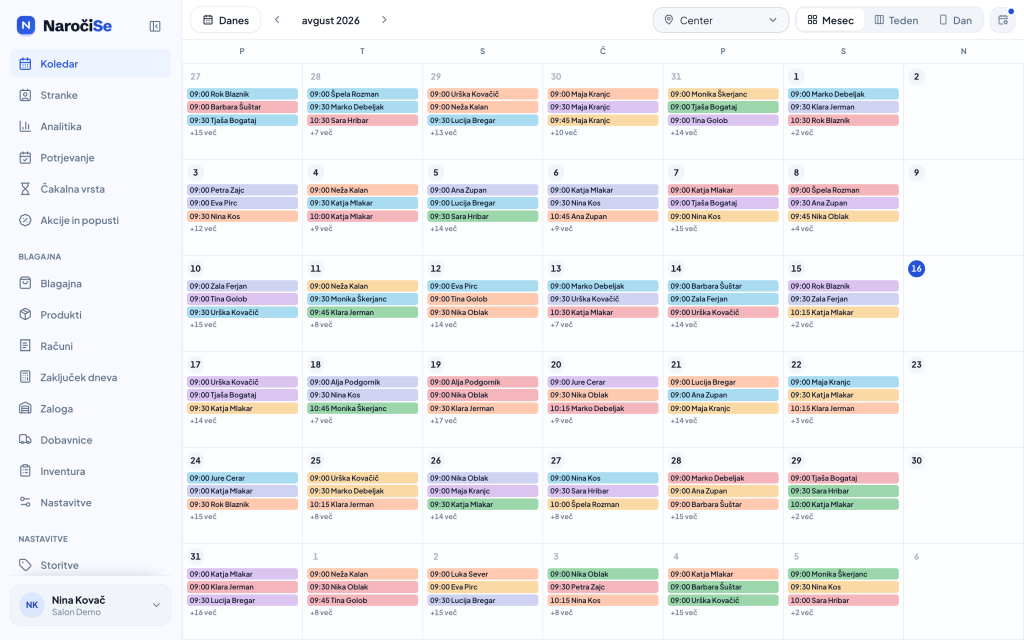Open 09:45 Klara Jerman appointment on August 11

[362, 312]
